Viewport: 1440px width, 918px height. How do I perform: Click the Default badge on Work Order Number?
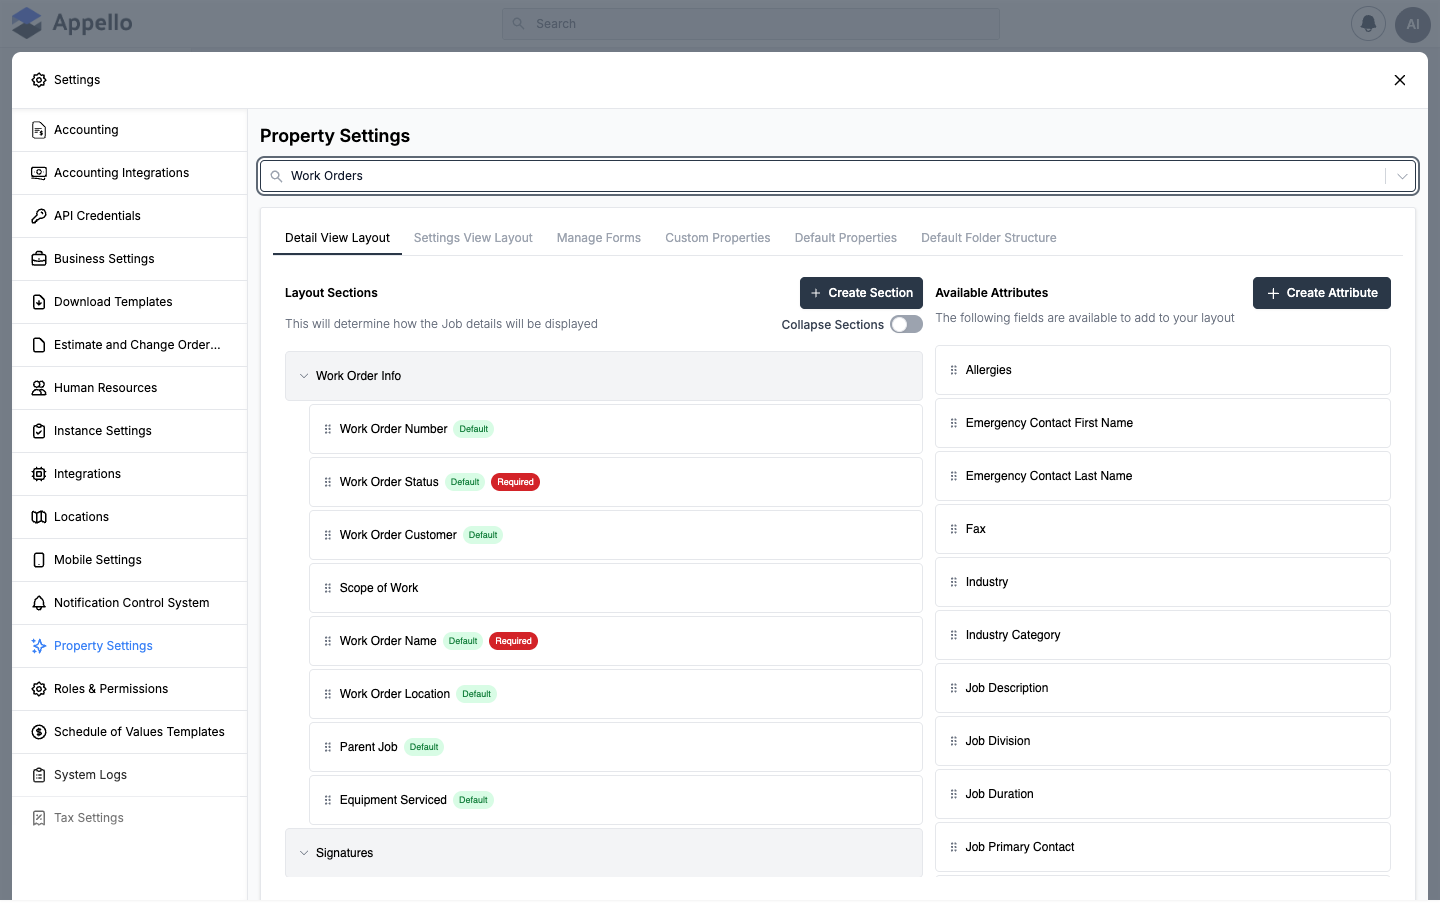click(x=474, y=429)
